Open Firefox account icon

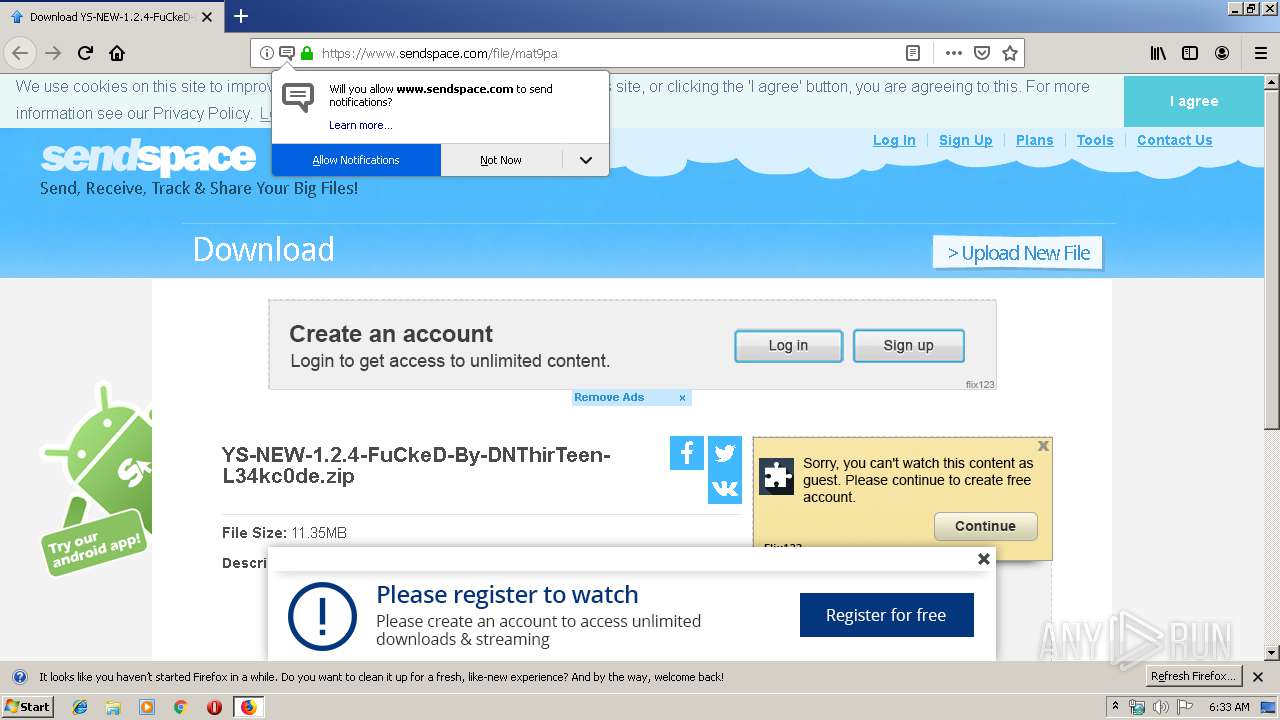click(1222, 53)
